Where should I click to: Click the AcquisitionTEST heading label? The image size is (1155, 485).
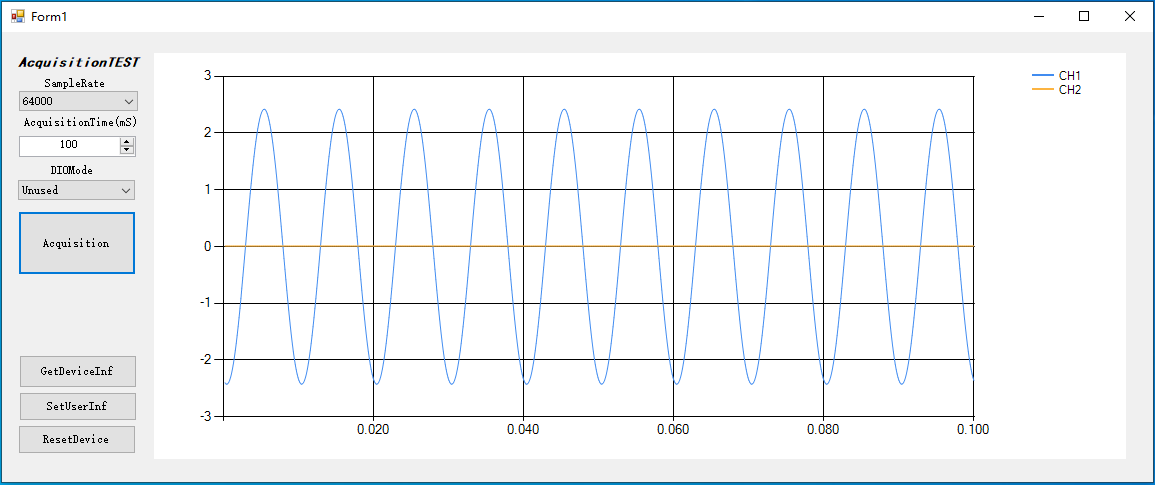(78, 62)
